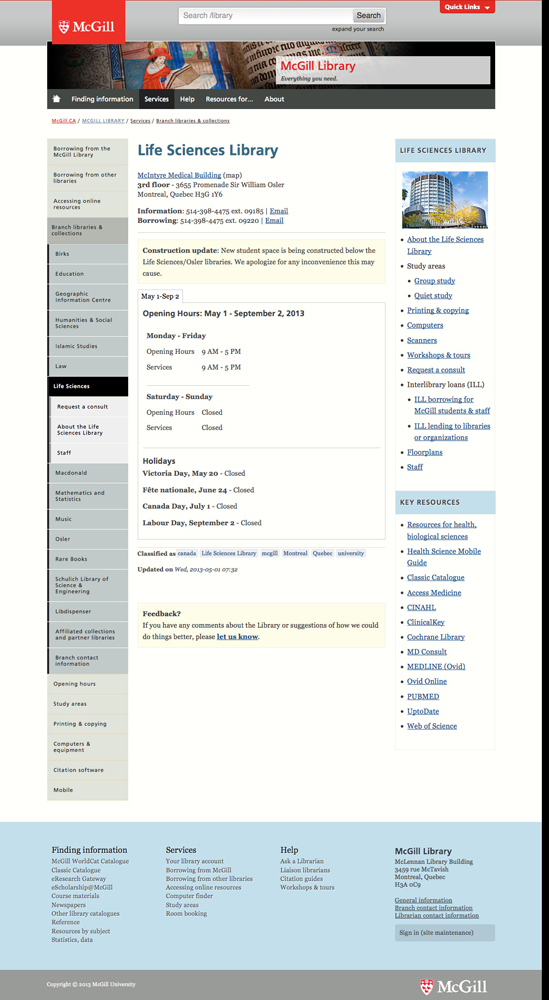The width and height of the screenshot is (549, 1000).
Task: Open Health Science Mobile Guide link
Action: [x=444, y=557]
